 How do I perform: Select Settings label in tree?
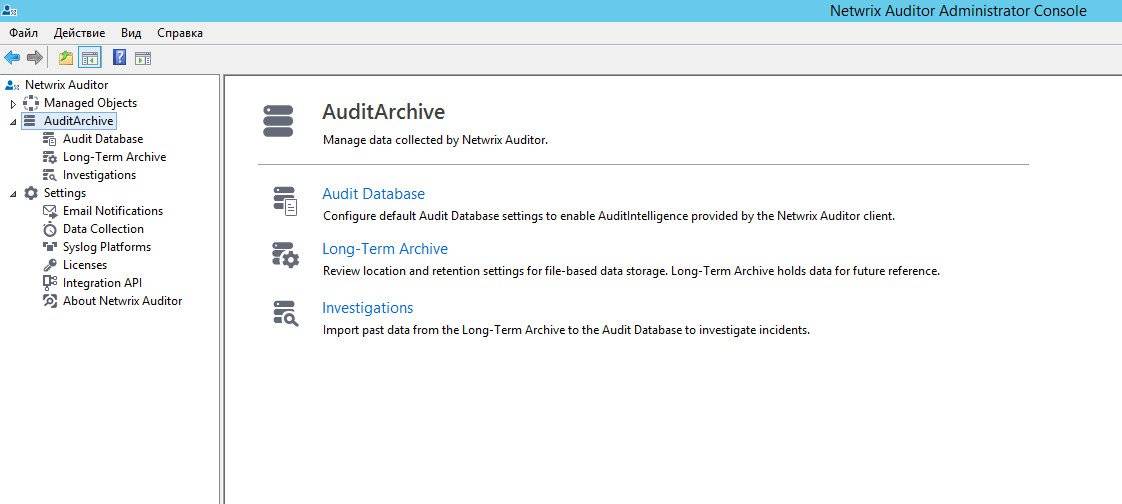pos(65,193)
